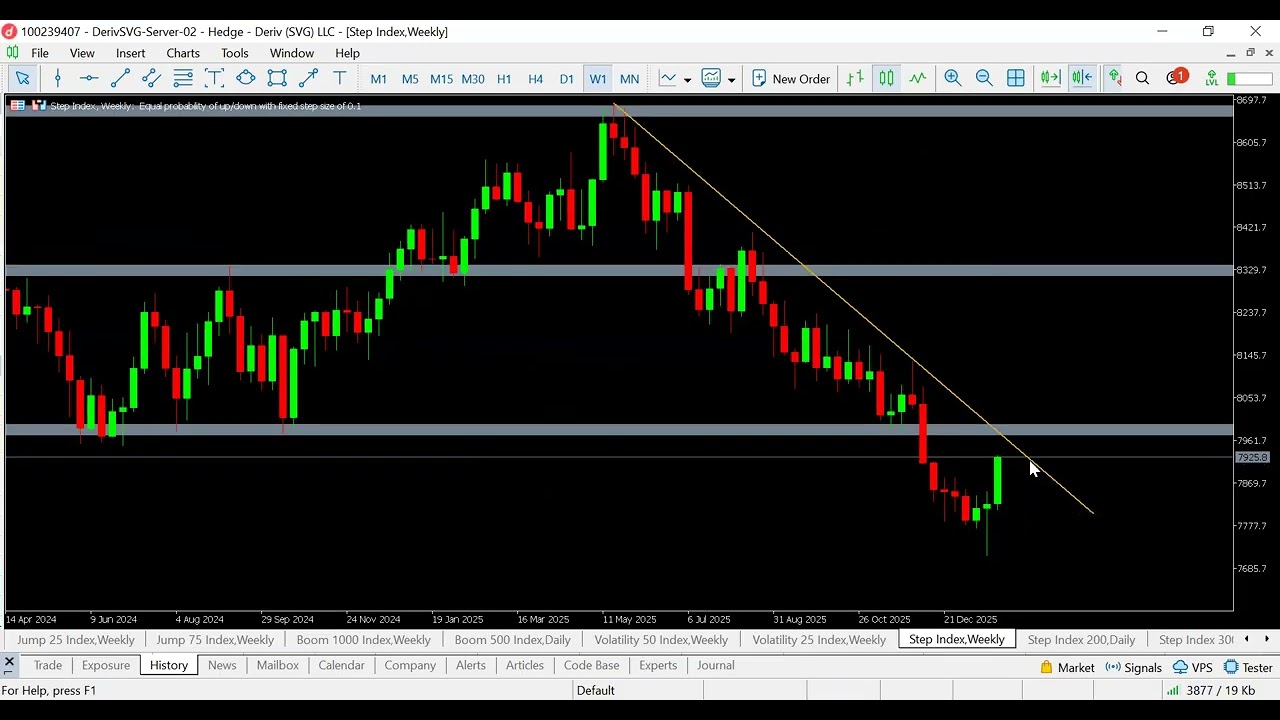Choose the ellipse shapes tool
This screenshot has height=720, width=1280.
(245, 78)
